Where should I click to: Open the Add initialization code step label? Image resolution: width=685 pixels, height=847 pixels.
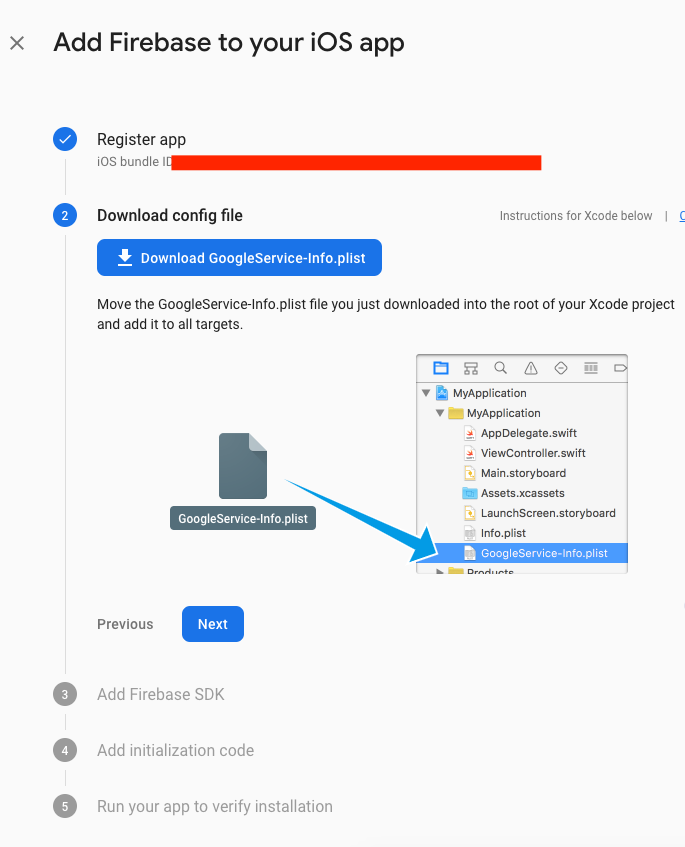[x=176, y=750]
